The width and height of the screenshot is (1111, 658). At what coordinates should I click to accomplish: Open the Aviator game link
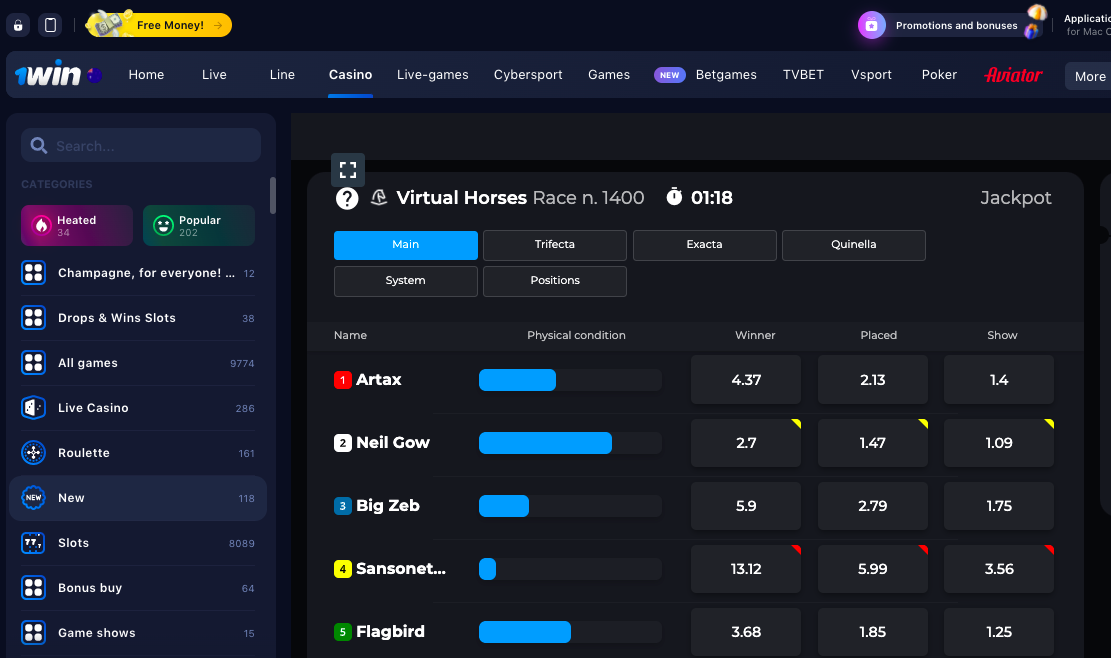[x=1013, y=74]
